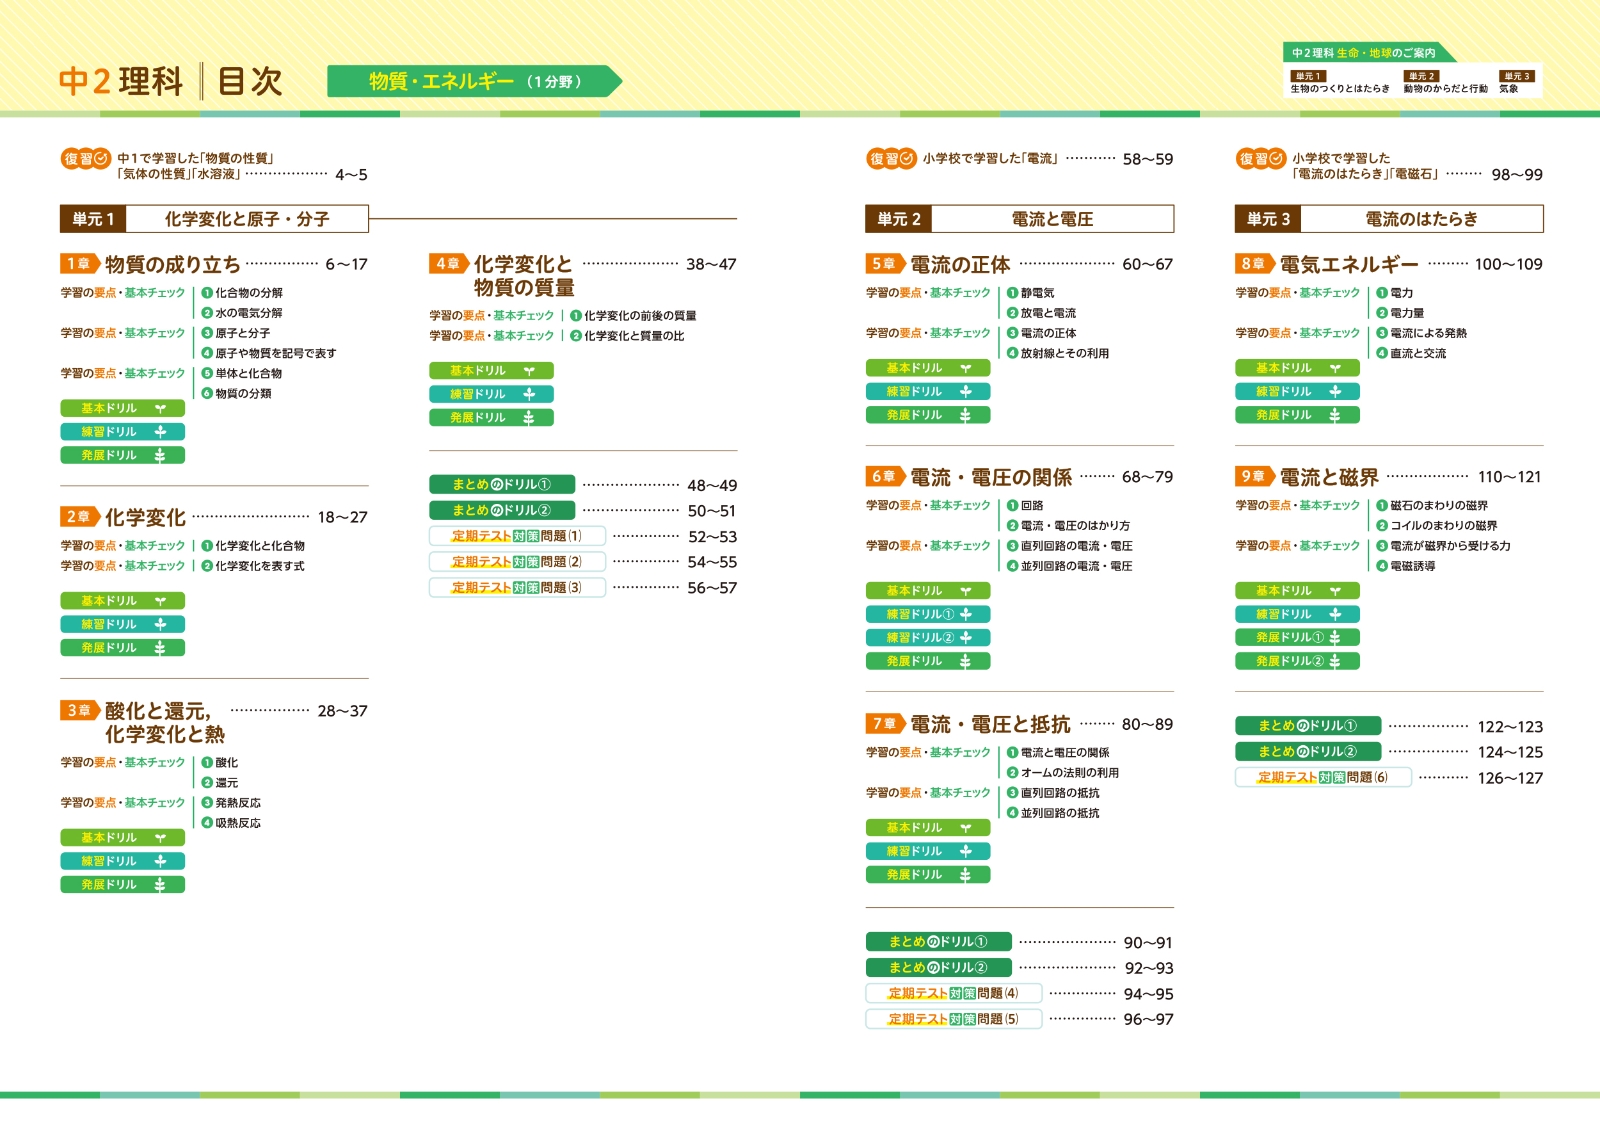Open 定期テスト対策問題(4)
Screen dimensions: 1600x1130
(x=954, y=993)
